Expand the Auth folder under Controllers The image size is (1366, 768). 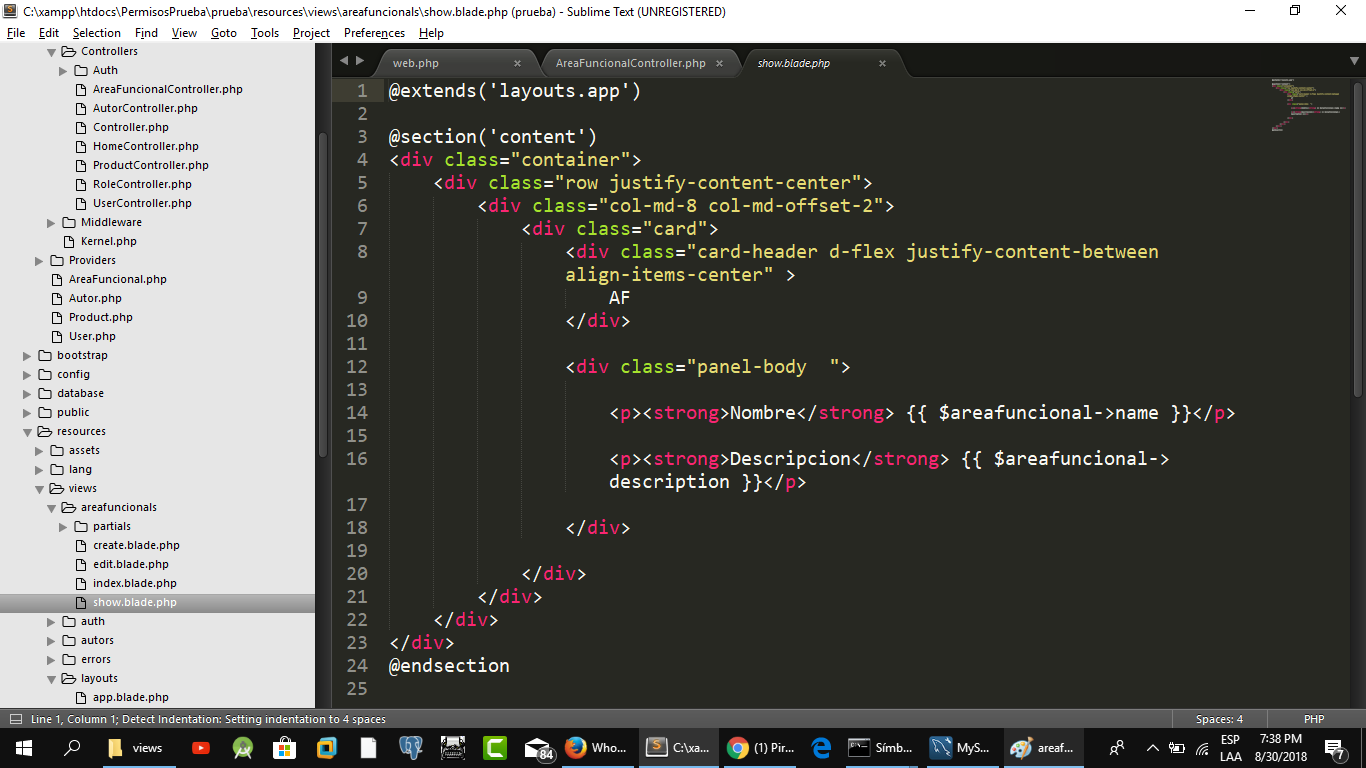[64, 70]
